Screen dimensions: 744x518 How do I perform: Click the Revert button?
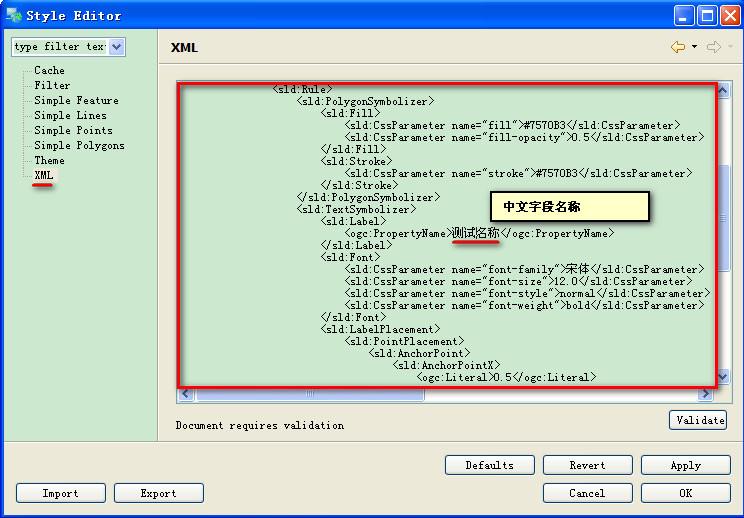587,465
